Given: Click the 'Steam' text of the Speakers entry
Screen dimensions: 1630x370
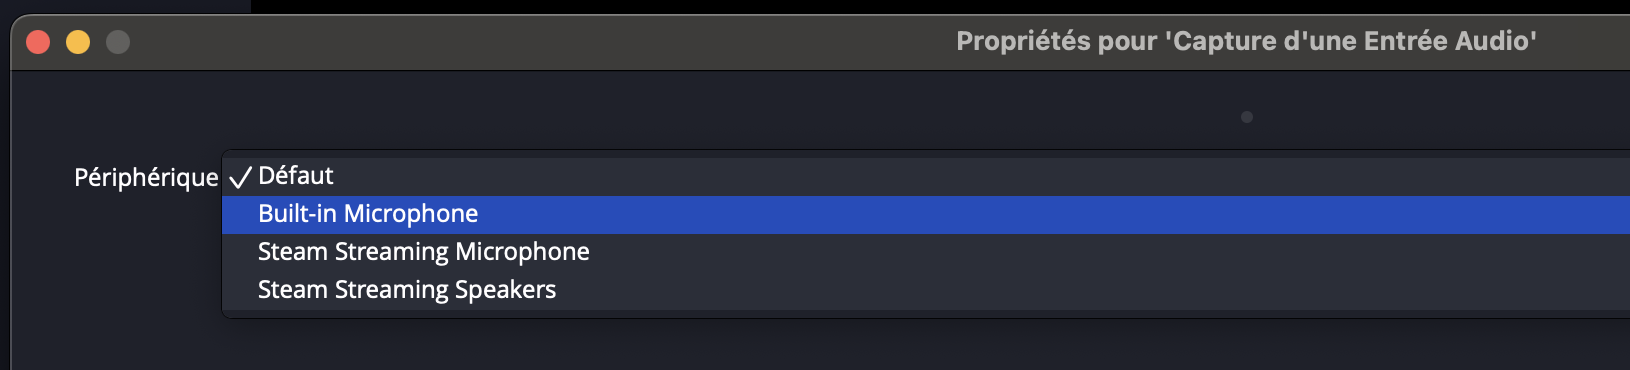Looking at the screenshot, I should [x=293, y=290].
